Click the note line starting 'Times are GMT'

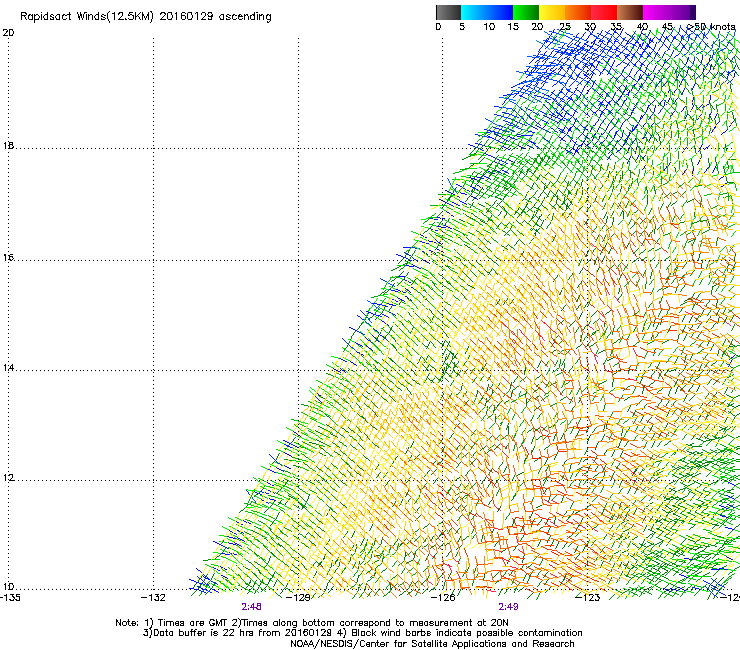[312, 623]
